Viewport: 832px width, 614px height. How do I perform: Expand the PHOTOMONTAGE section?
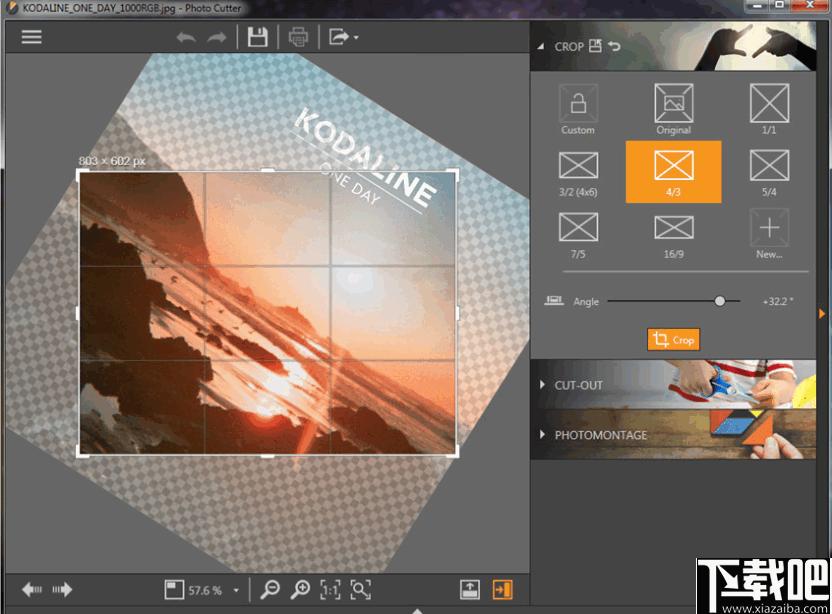673,435
